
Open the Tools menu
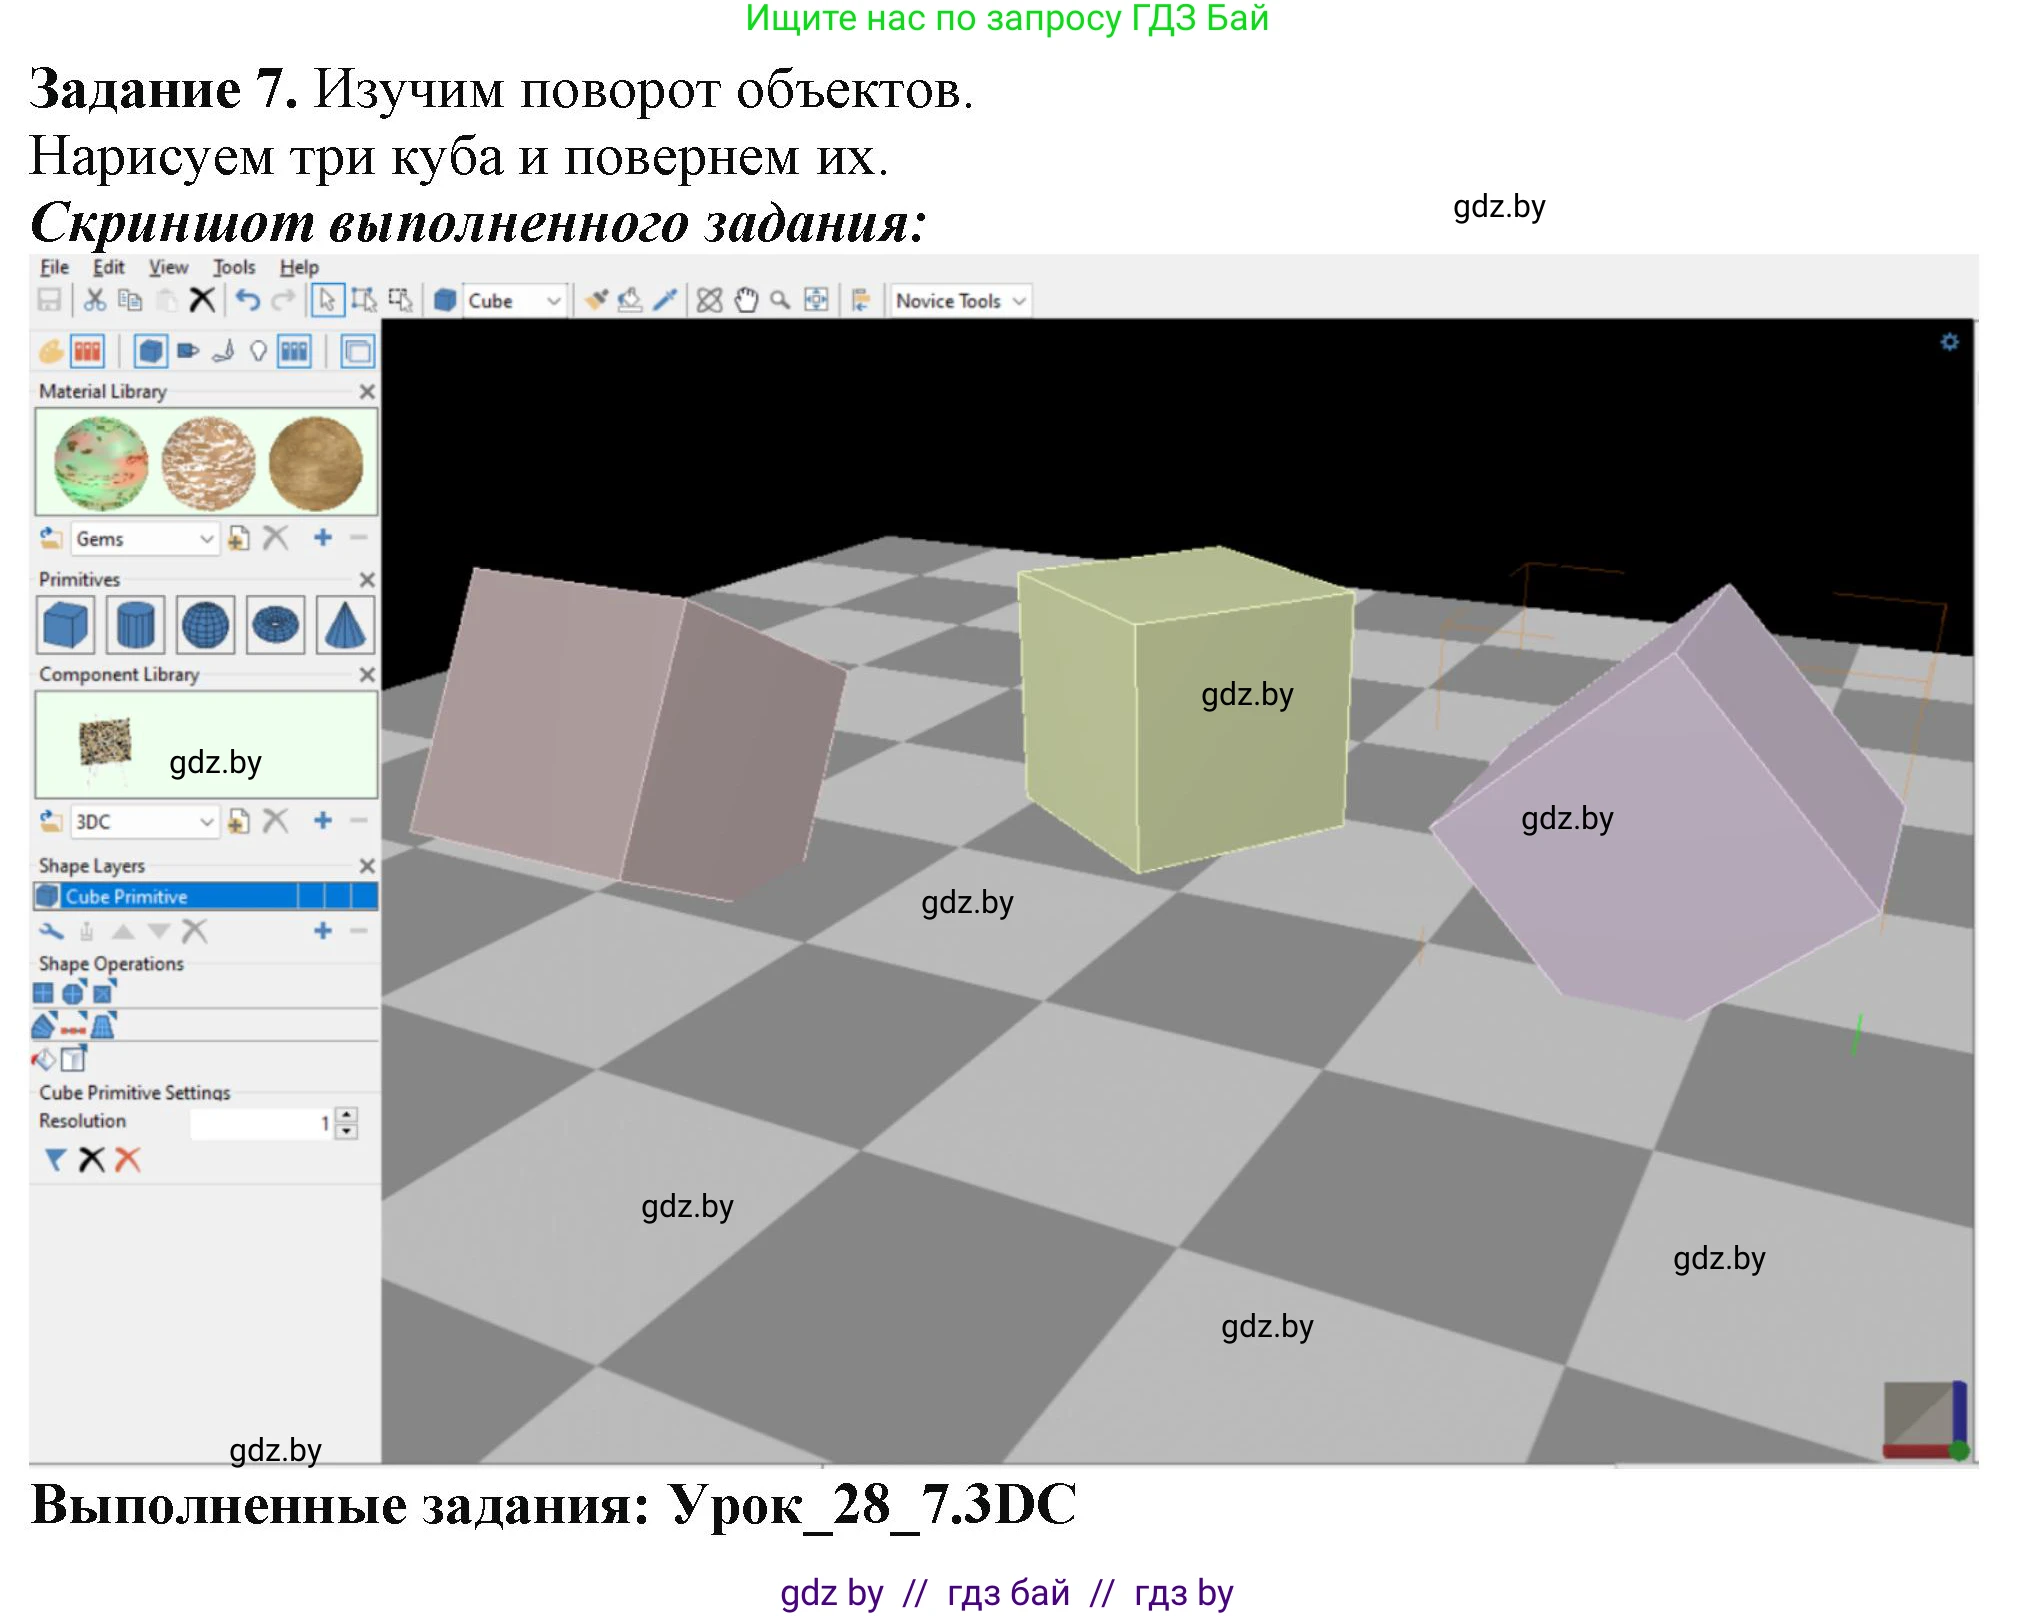234,266
